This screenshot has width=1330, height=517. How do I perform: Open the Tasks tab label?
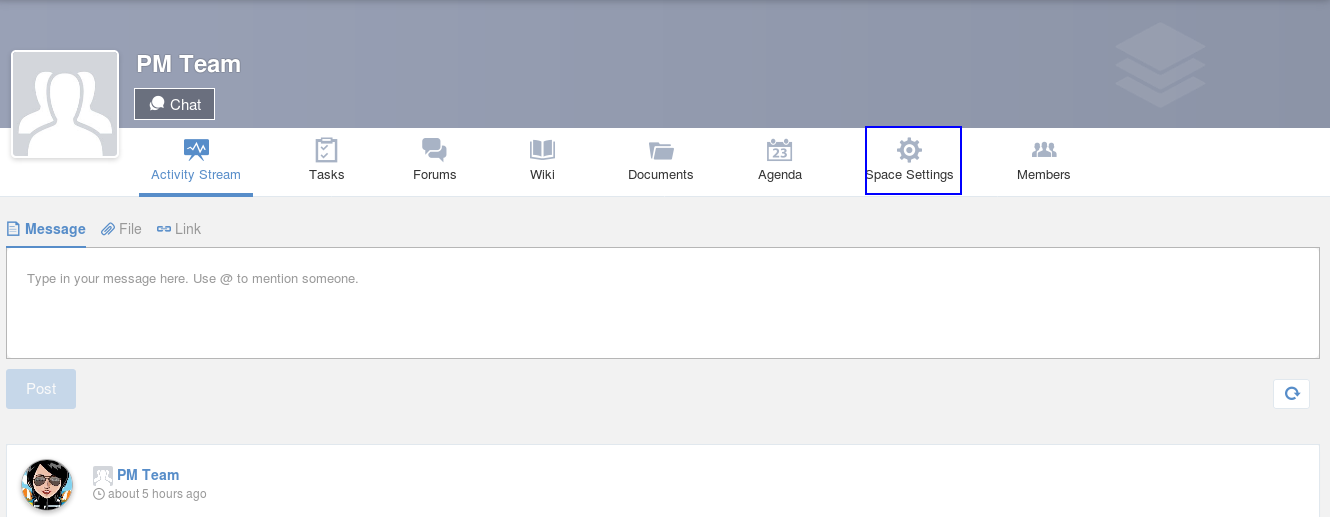point(326,175)
